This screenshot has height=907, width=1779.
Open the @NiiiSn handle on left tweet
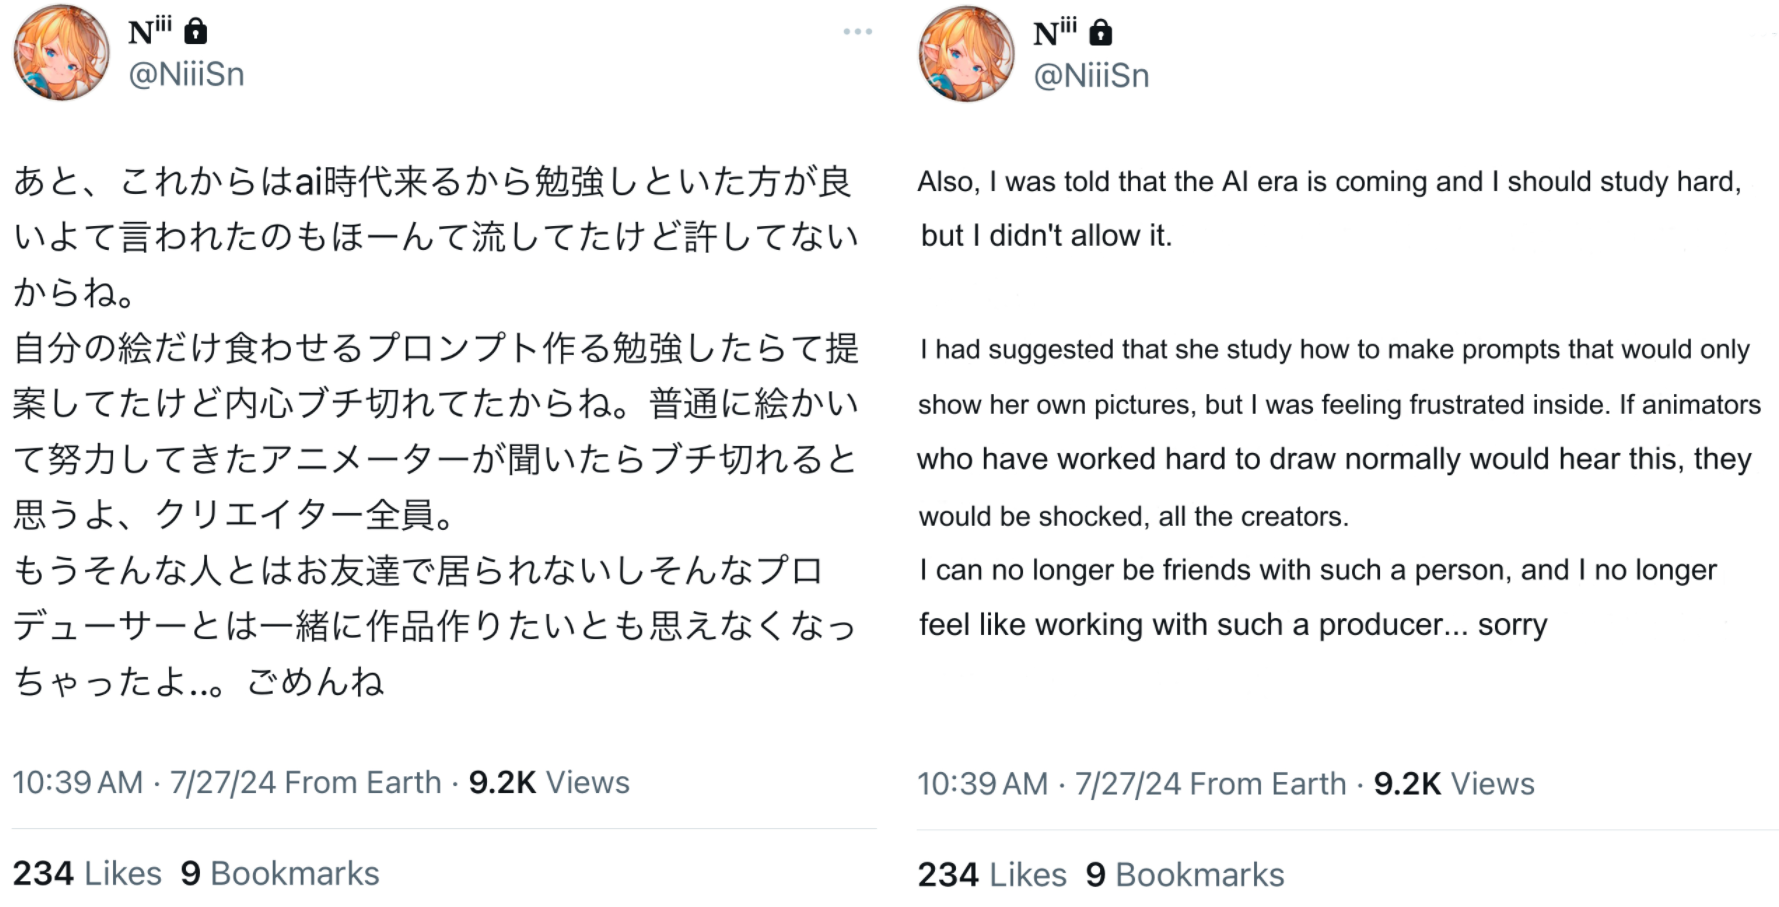pyautogui.click(x=186, y=75)
